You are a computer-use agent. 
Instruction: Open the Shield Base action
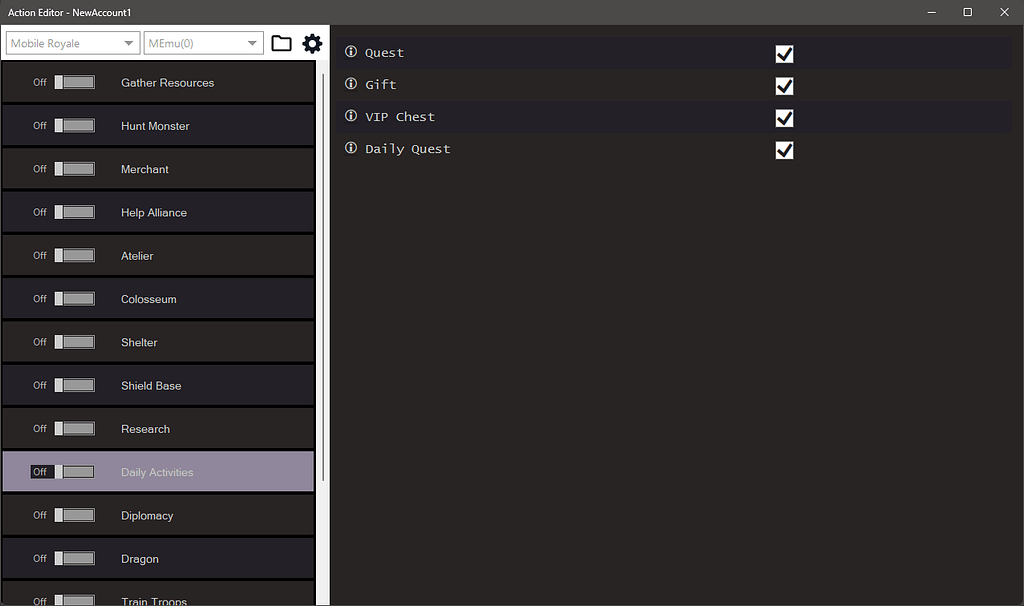(x=151, y=386)
